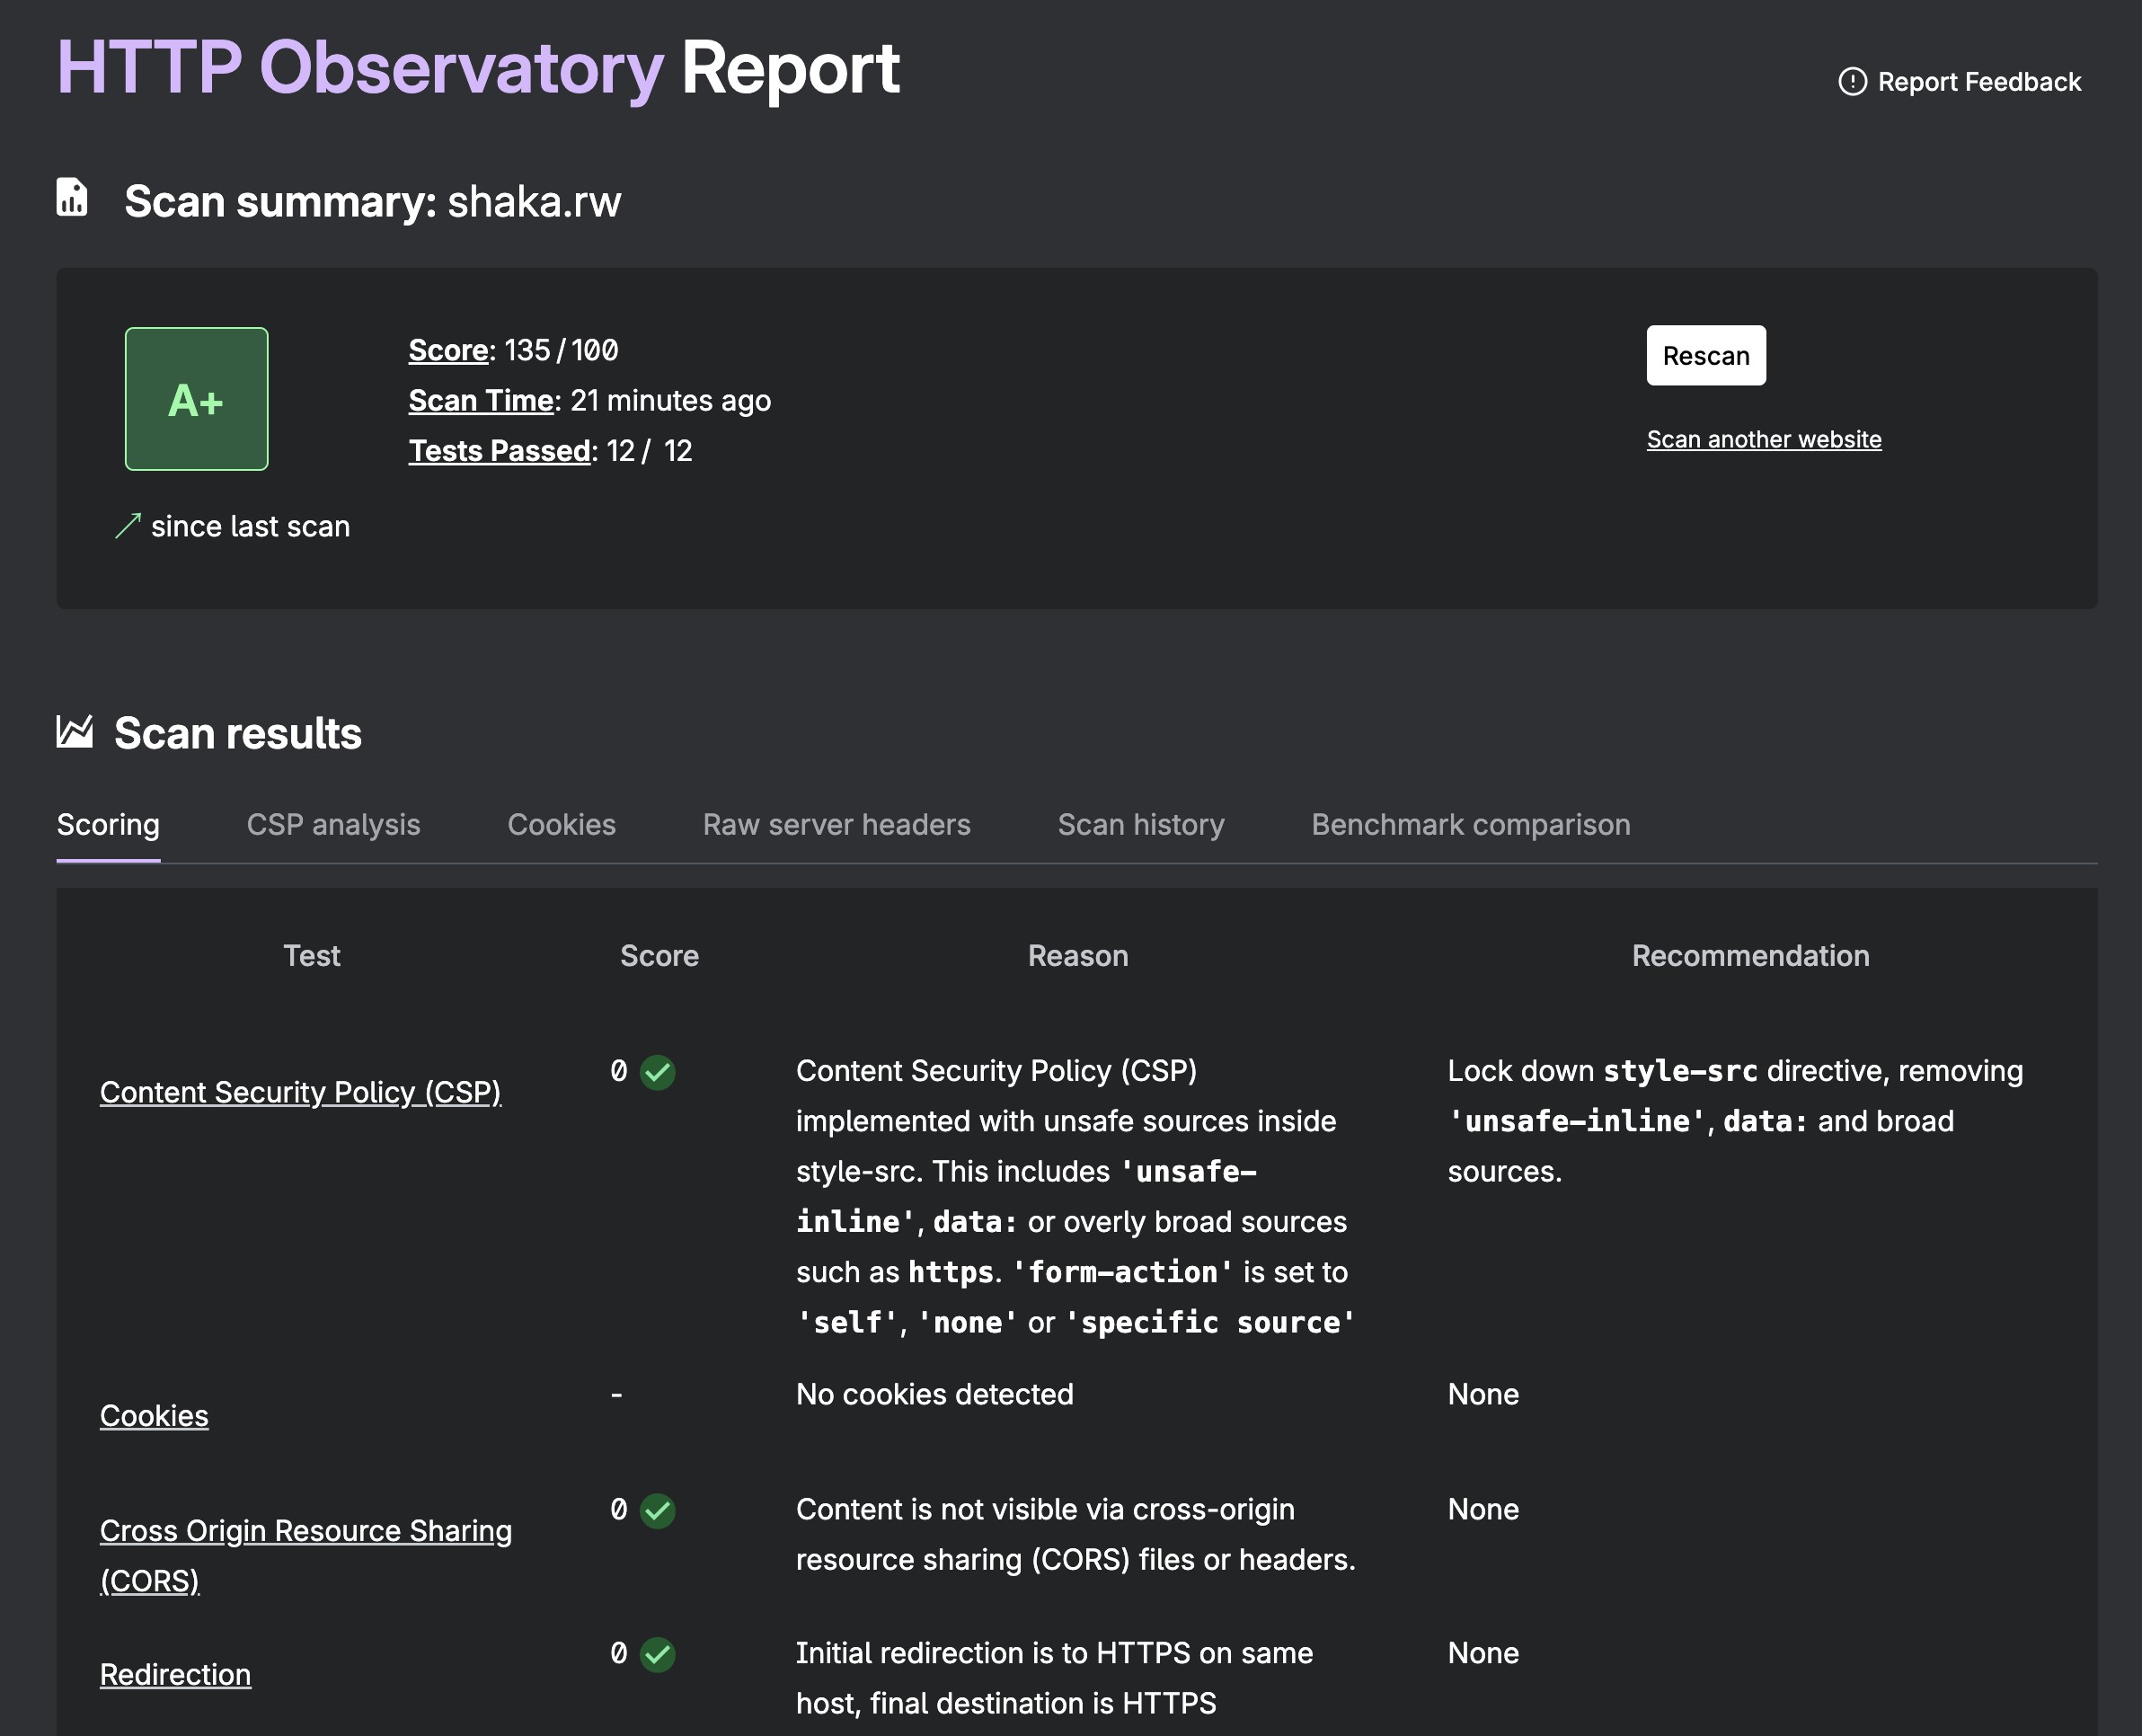
Task: Click the Reason column header
Action: pyautogui.click(x=1078, y=955)
